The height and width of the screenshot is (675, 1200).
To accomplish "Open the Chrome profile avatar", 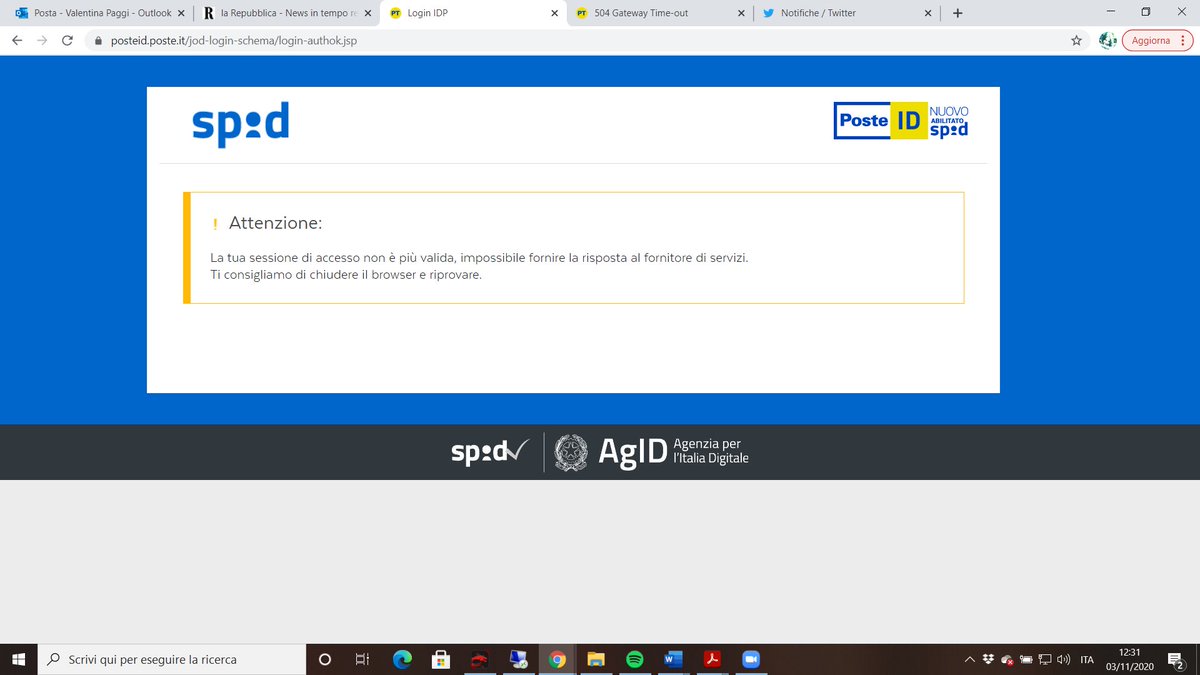I will click(1107, 41).
